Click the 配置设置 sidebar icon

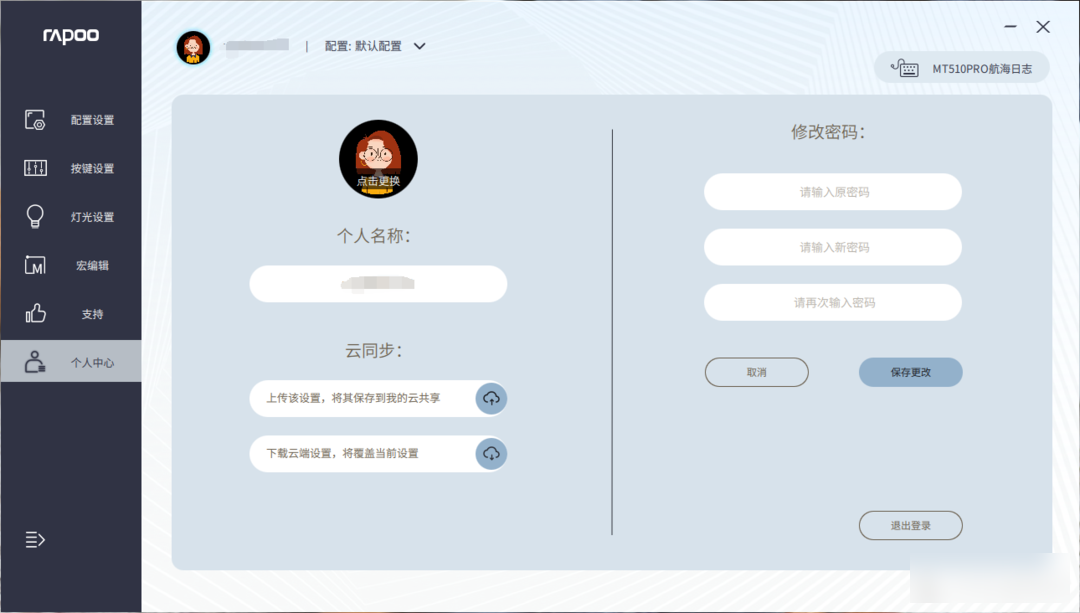pyautogui.click(x=35, y=120)
